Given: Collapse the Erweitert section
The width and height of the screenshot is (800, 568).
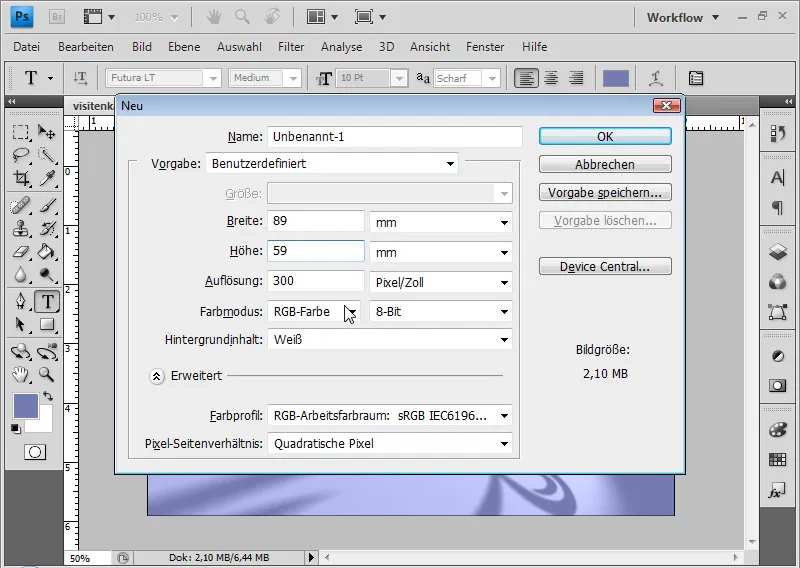Looking at the screenshot, I should coord(157,377).
